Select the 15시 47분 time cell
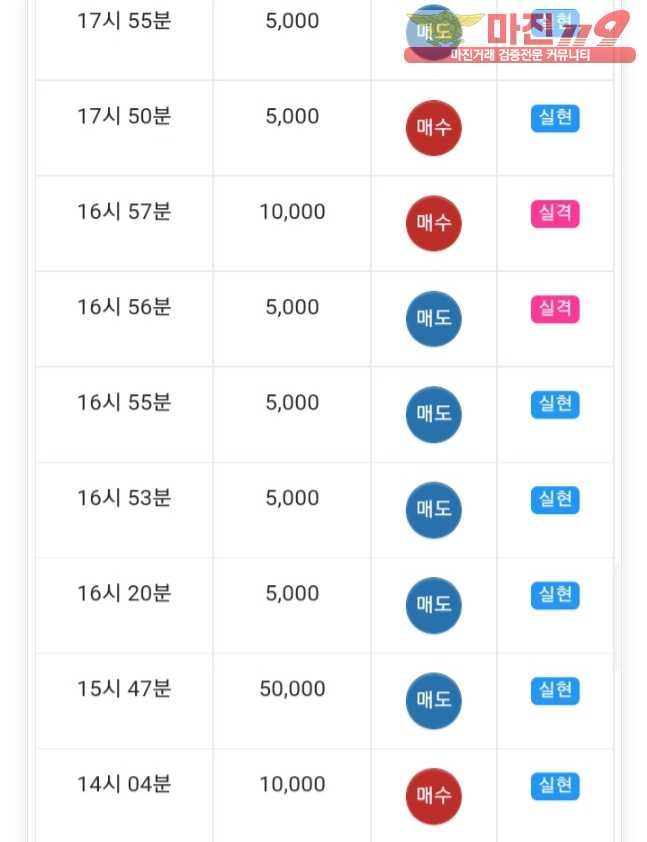This screenshot has width=647, height=842. pyautogui.click(x=124, y=689)
